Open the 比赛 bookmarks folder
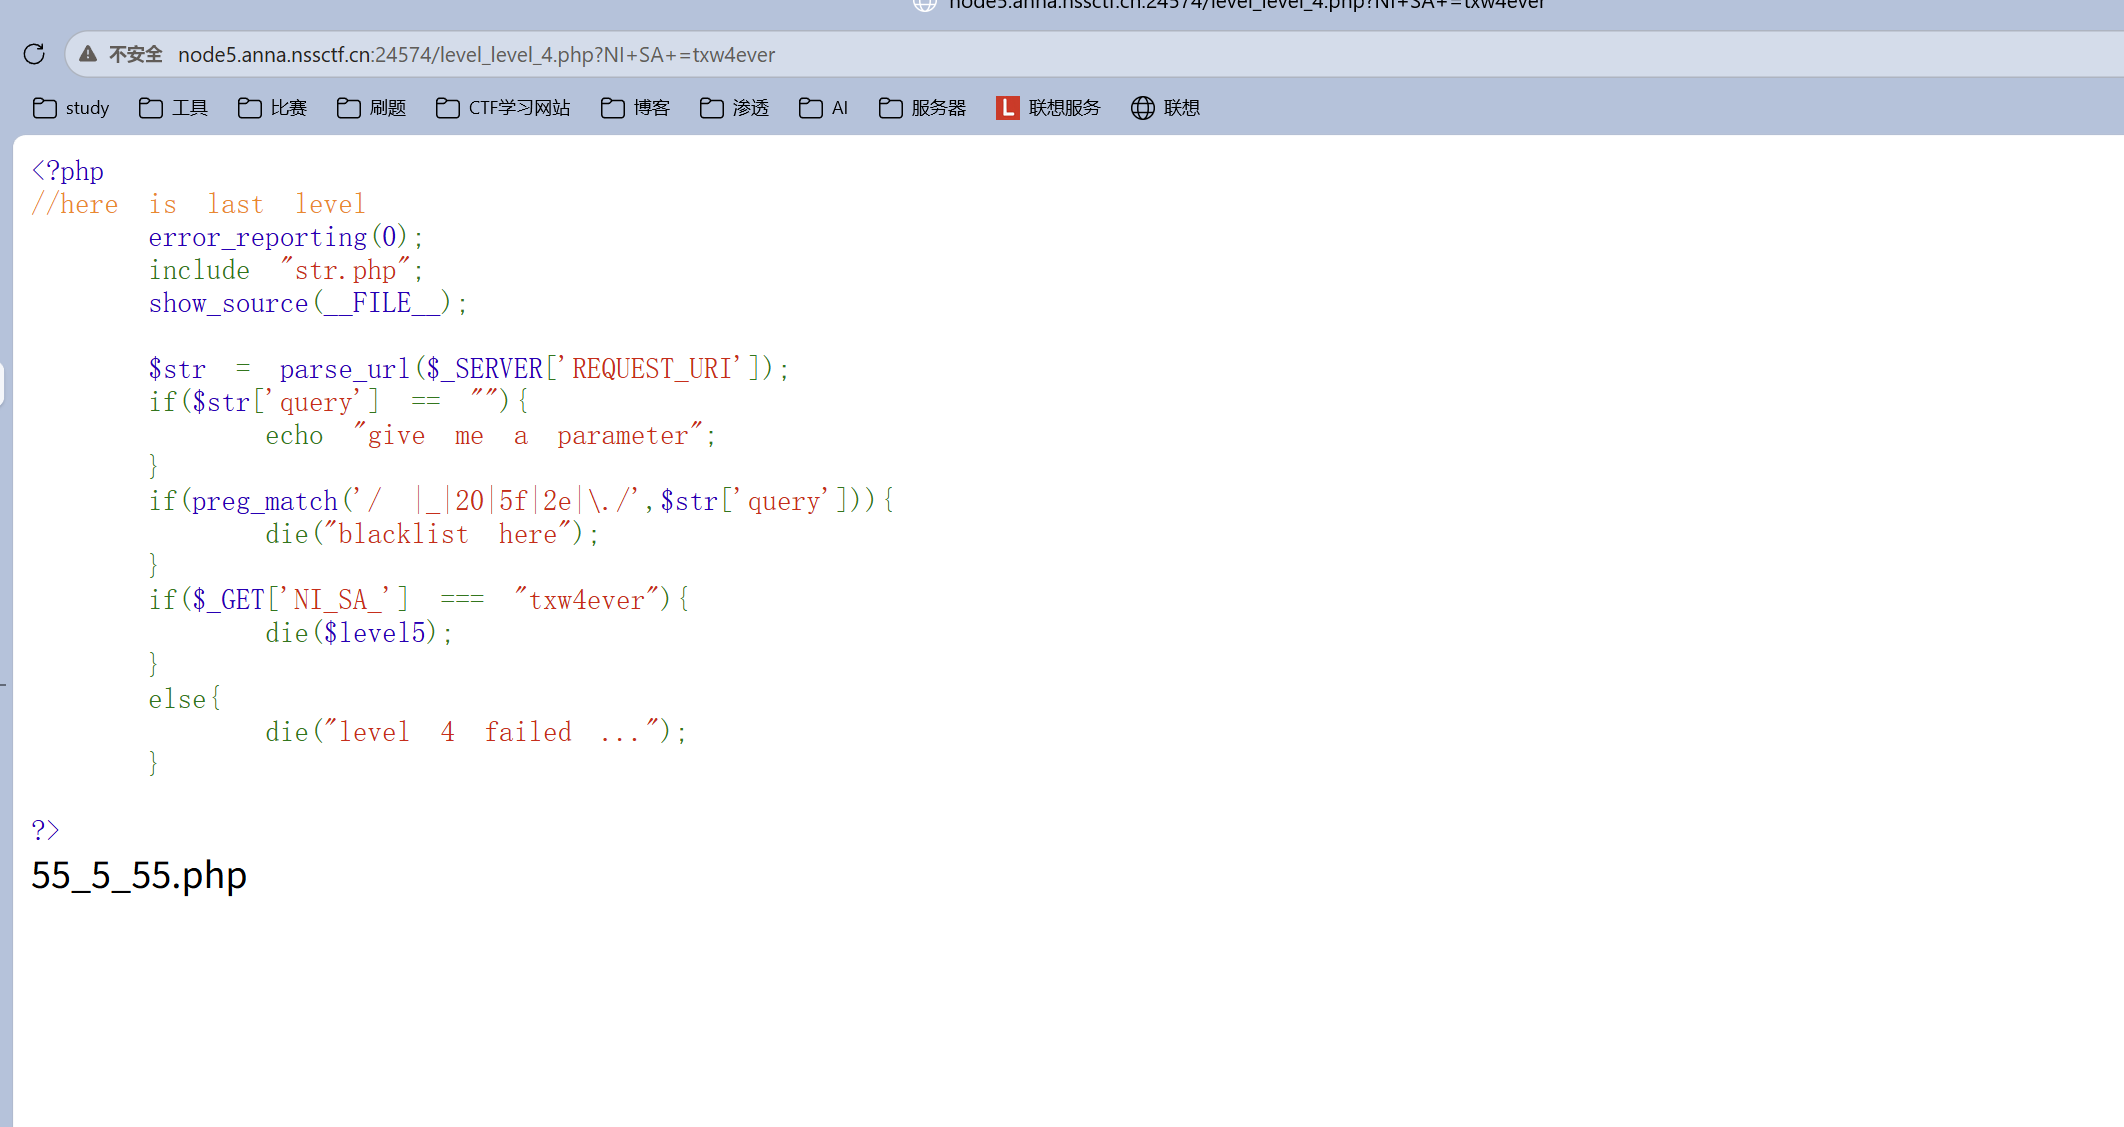This screenshot has height=1127, width=2124. [272, 108]
